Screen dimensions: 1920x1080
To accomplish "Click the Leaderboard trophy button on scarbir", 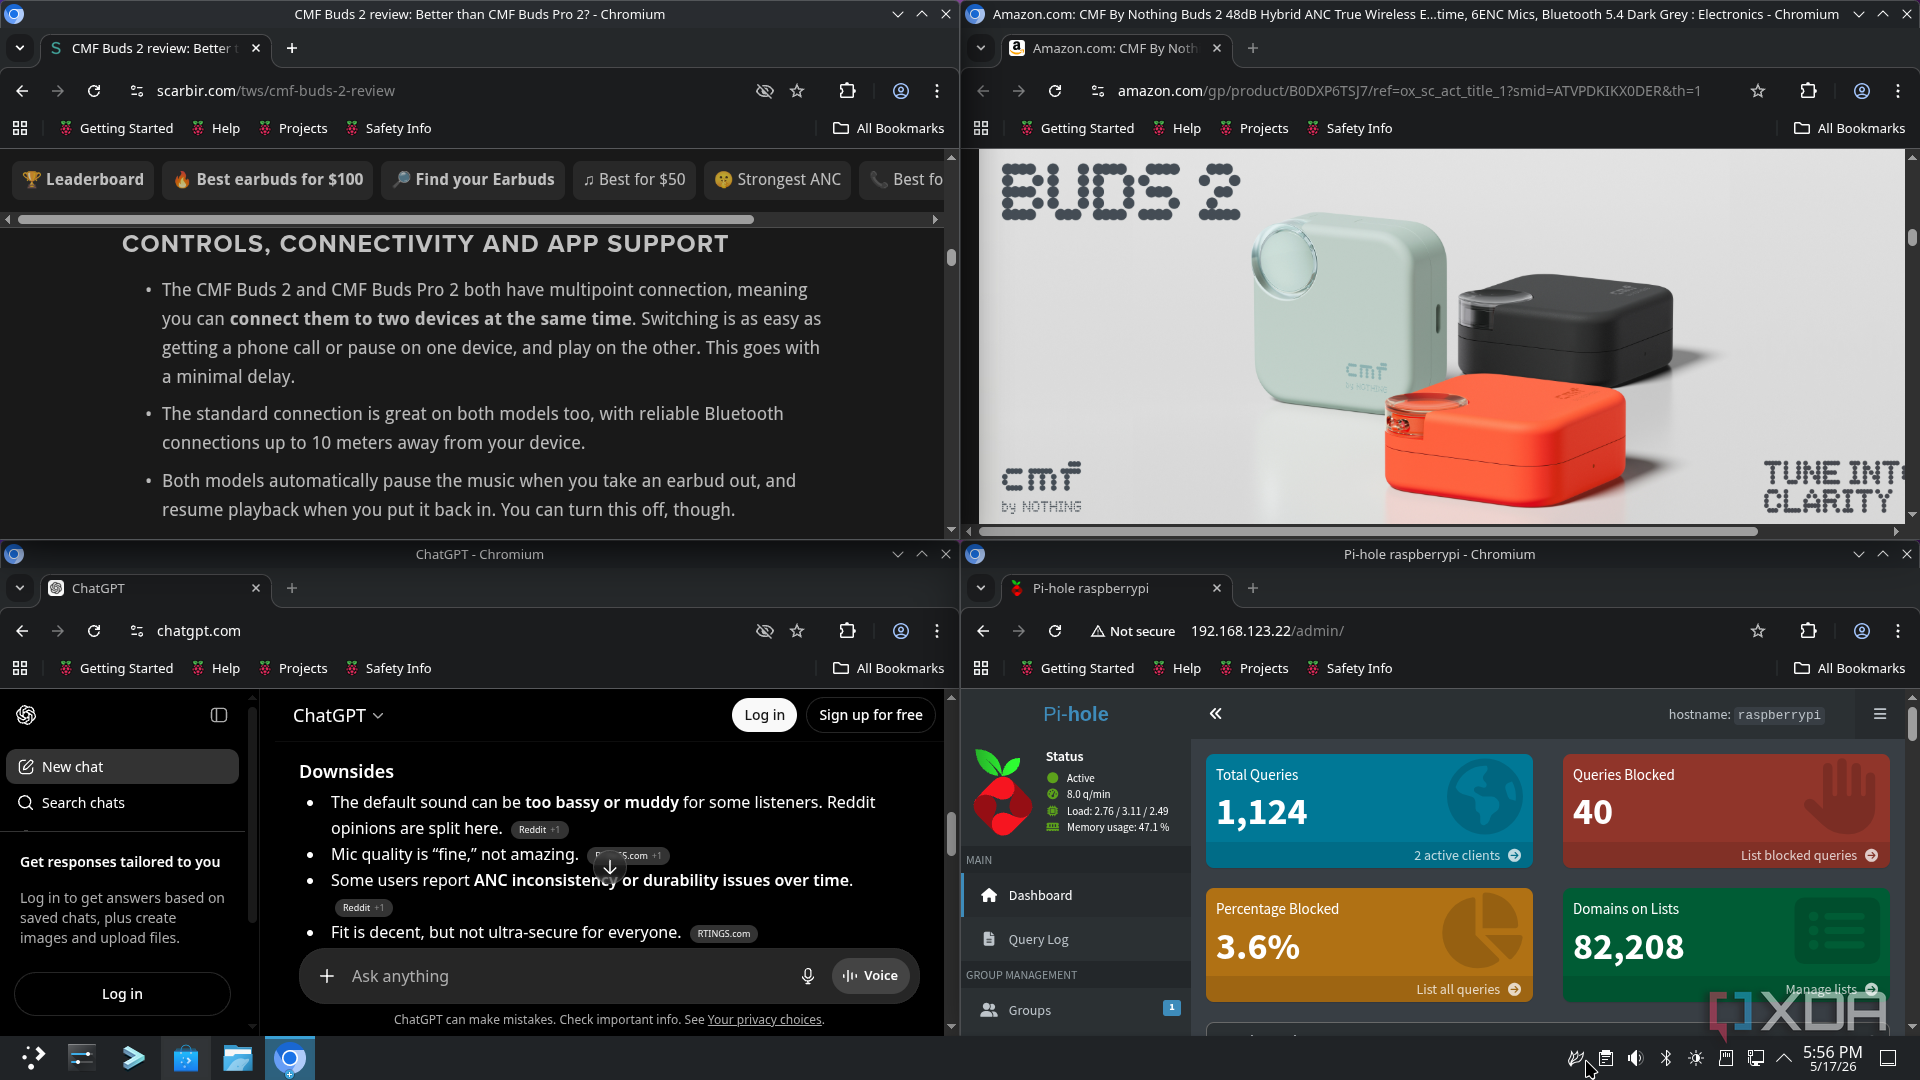I will pos(84,180).
